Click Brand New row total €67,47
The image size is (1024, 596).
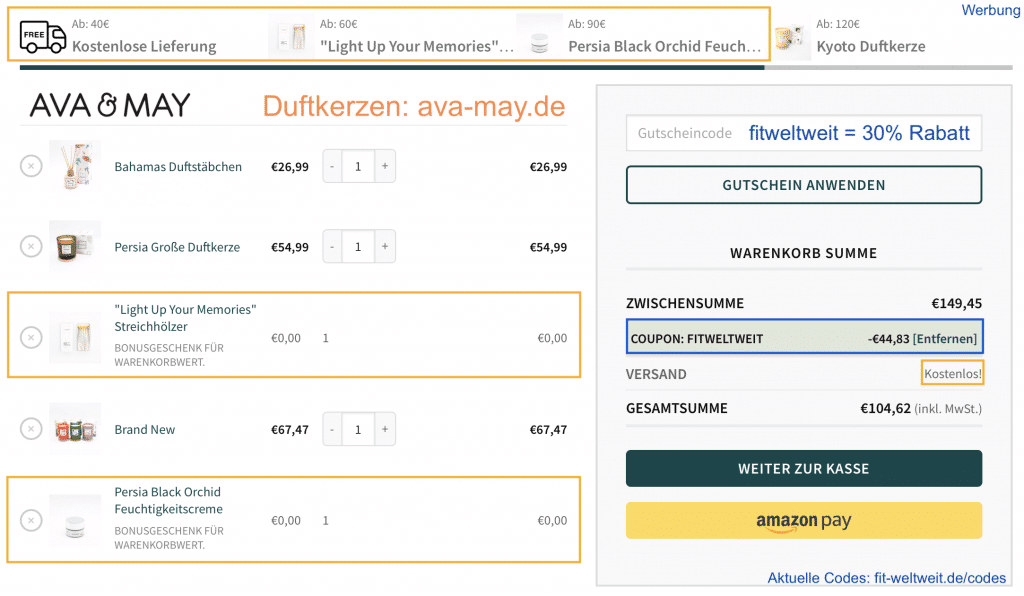[548, 430]
